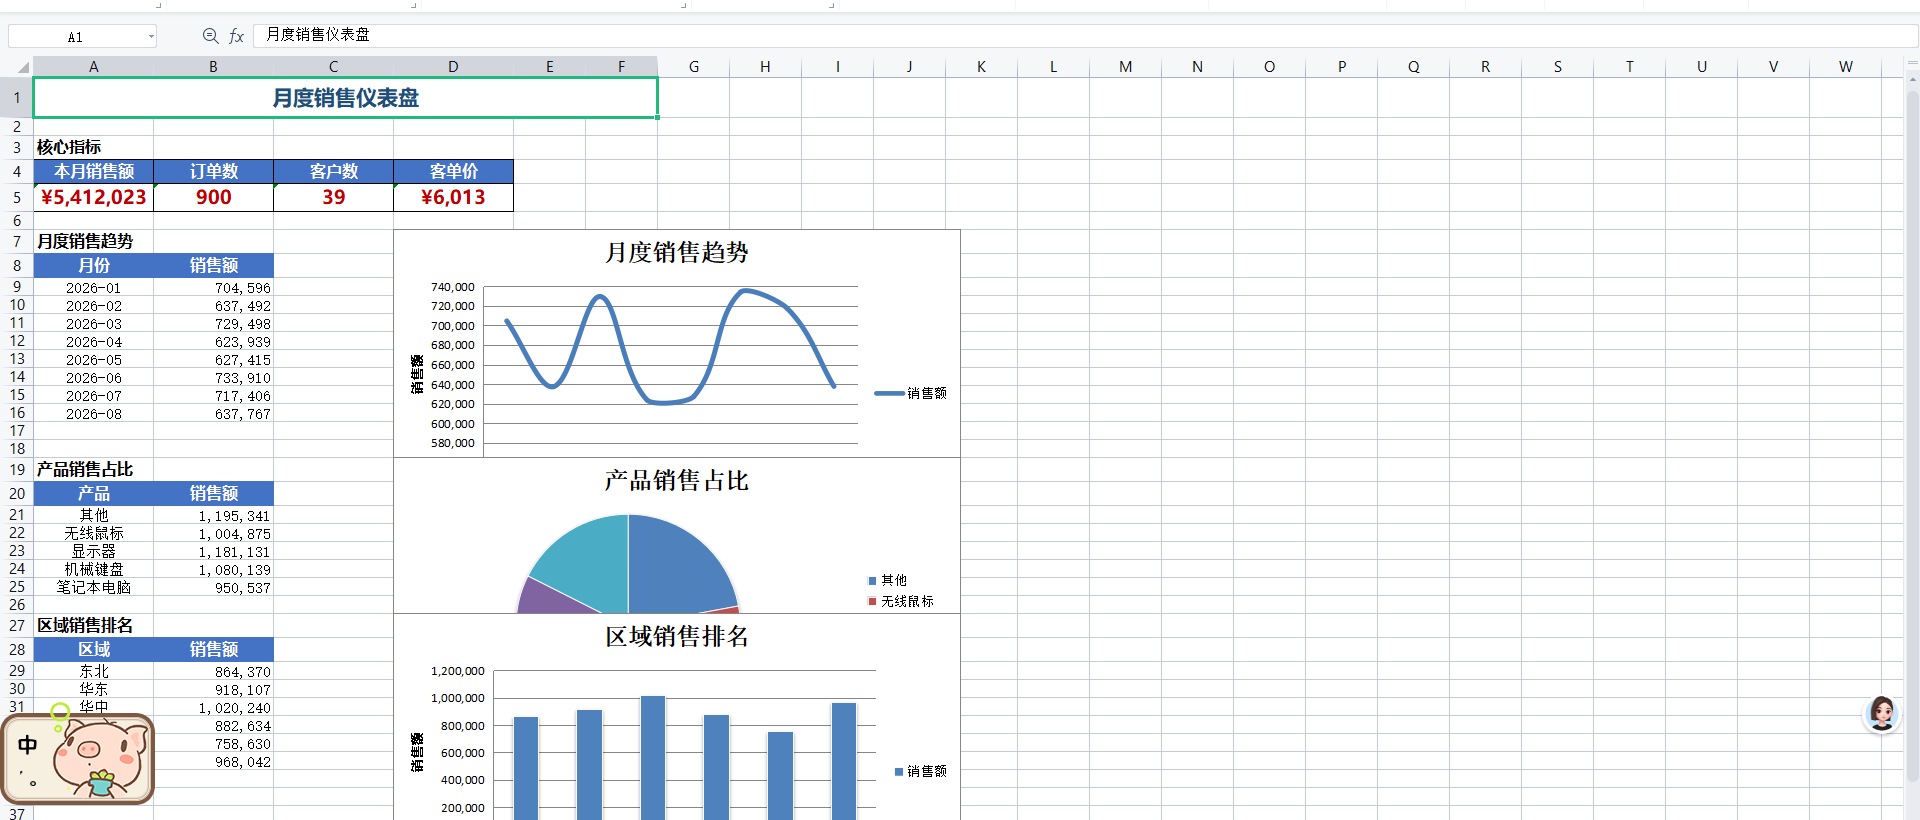The image size is (1920, 820).
Task: Select the 核心指标 heading cell
Action: tap(94, 147)
